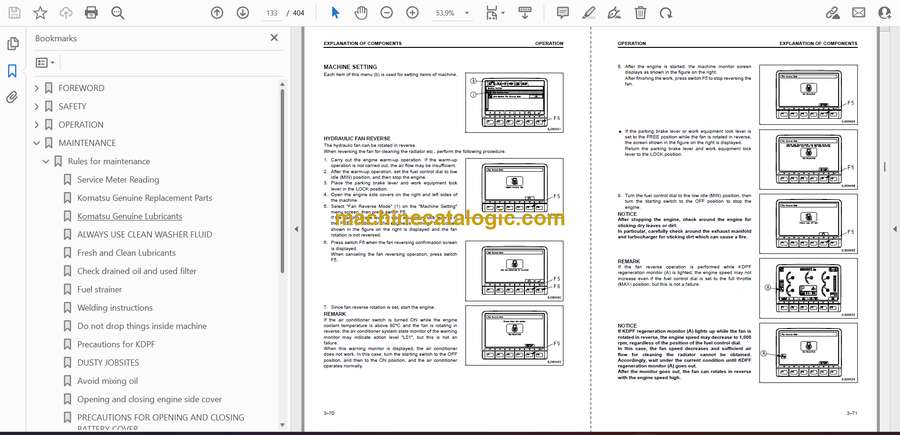Expand the FOREWORD bookmark
Screen dimensions: 900x435
pyautogui.click(x=37, y=88)
